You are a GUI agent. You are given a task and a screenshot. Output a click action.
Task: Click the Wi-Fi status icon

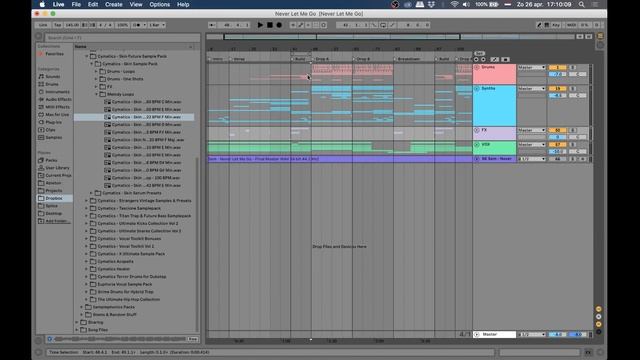tap(454, 4)
